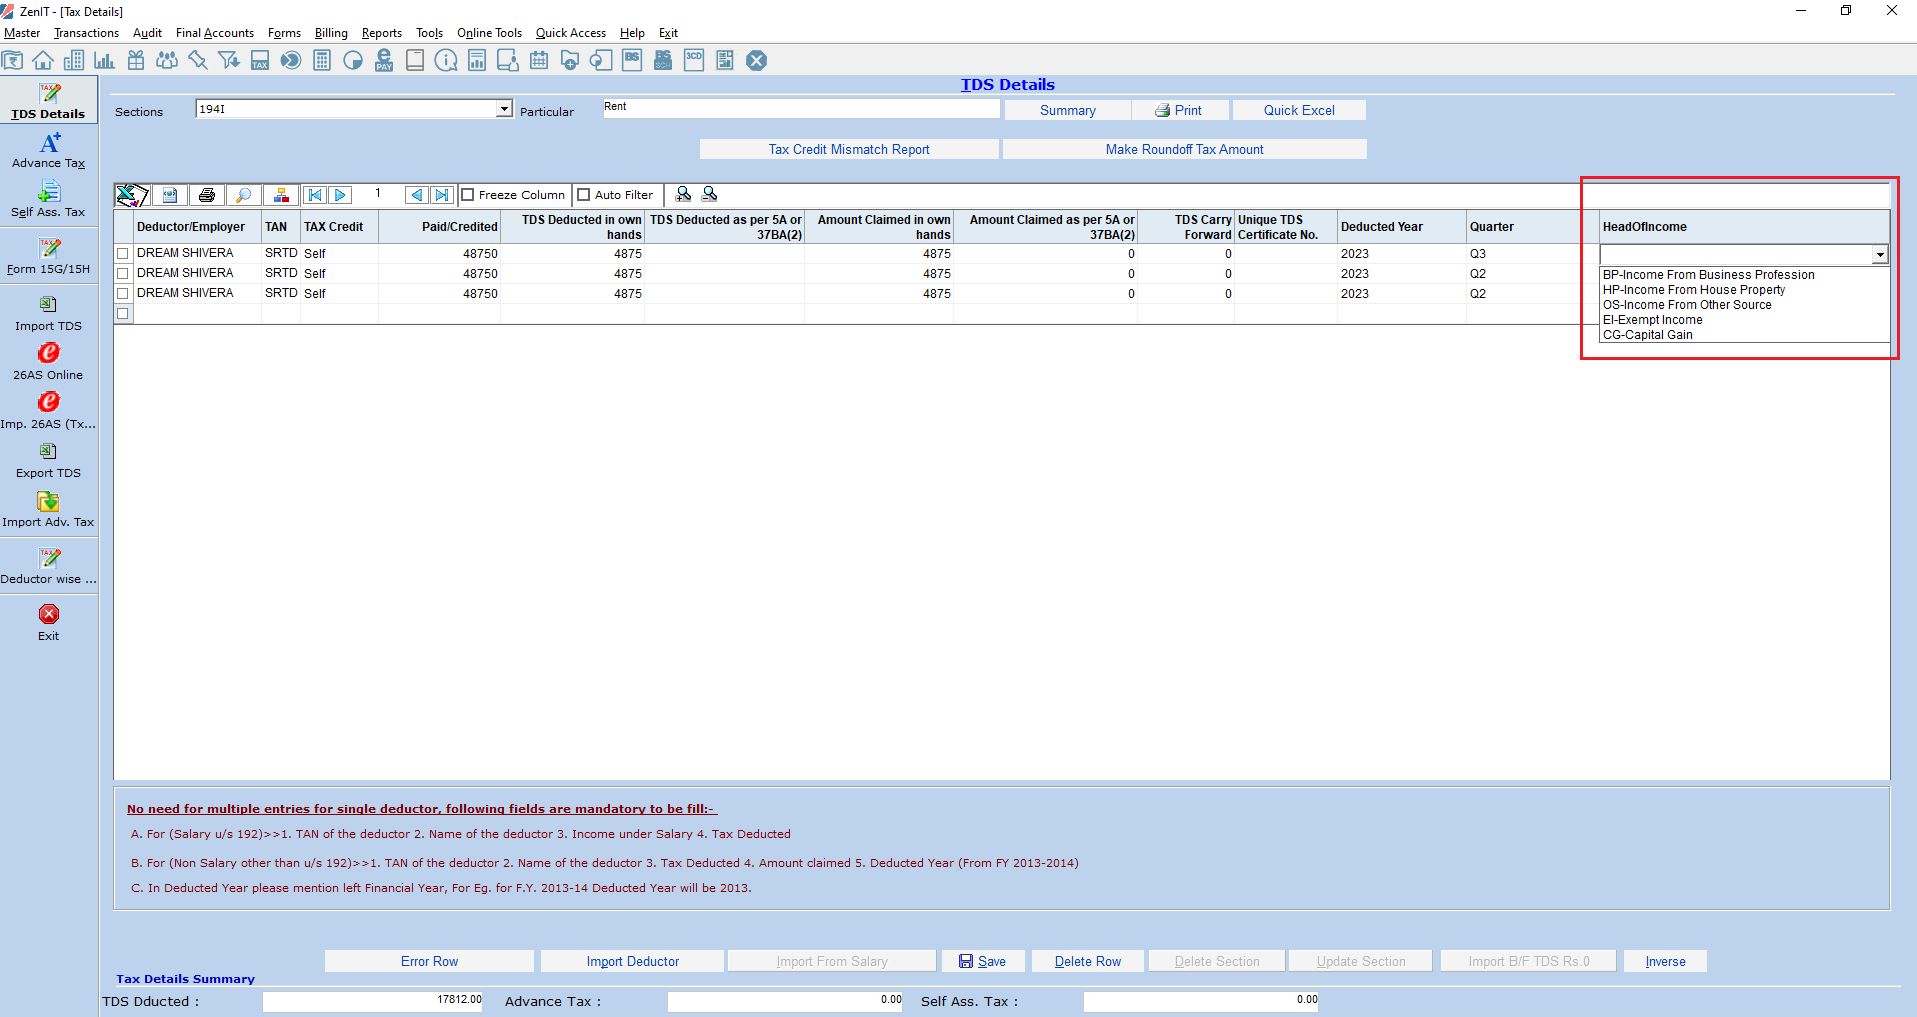Click the people group icon in the toolbar
This screenshot has height=1017, width=1917.
tap(167, 60)
